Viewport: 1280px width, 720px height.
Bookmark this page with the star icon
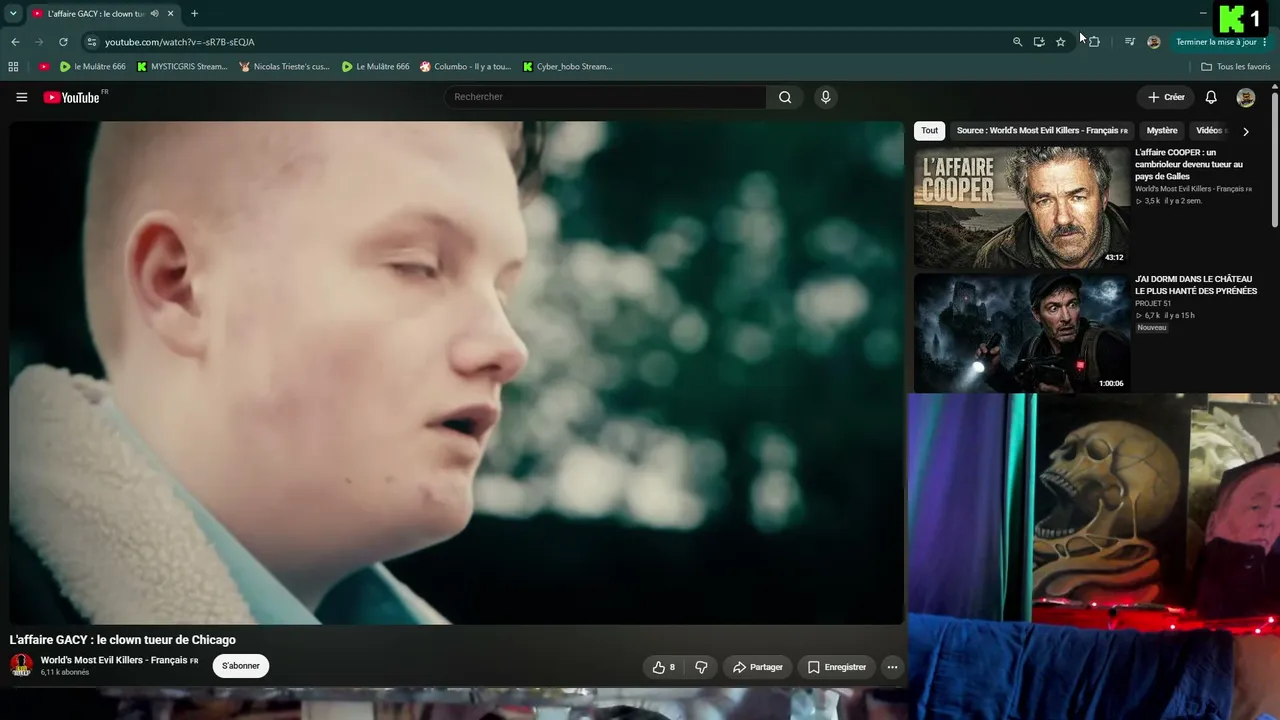pyautogui.click(x=1061, y=42)
